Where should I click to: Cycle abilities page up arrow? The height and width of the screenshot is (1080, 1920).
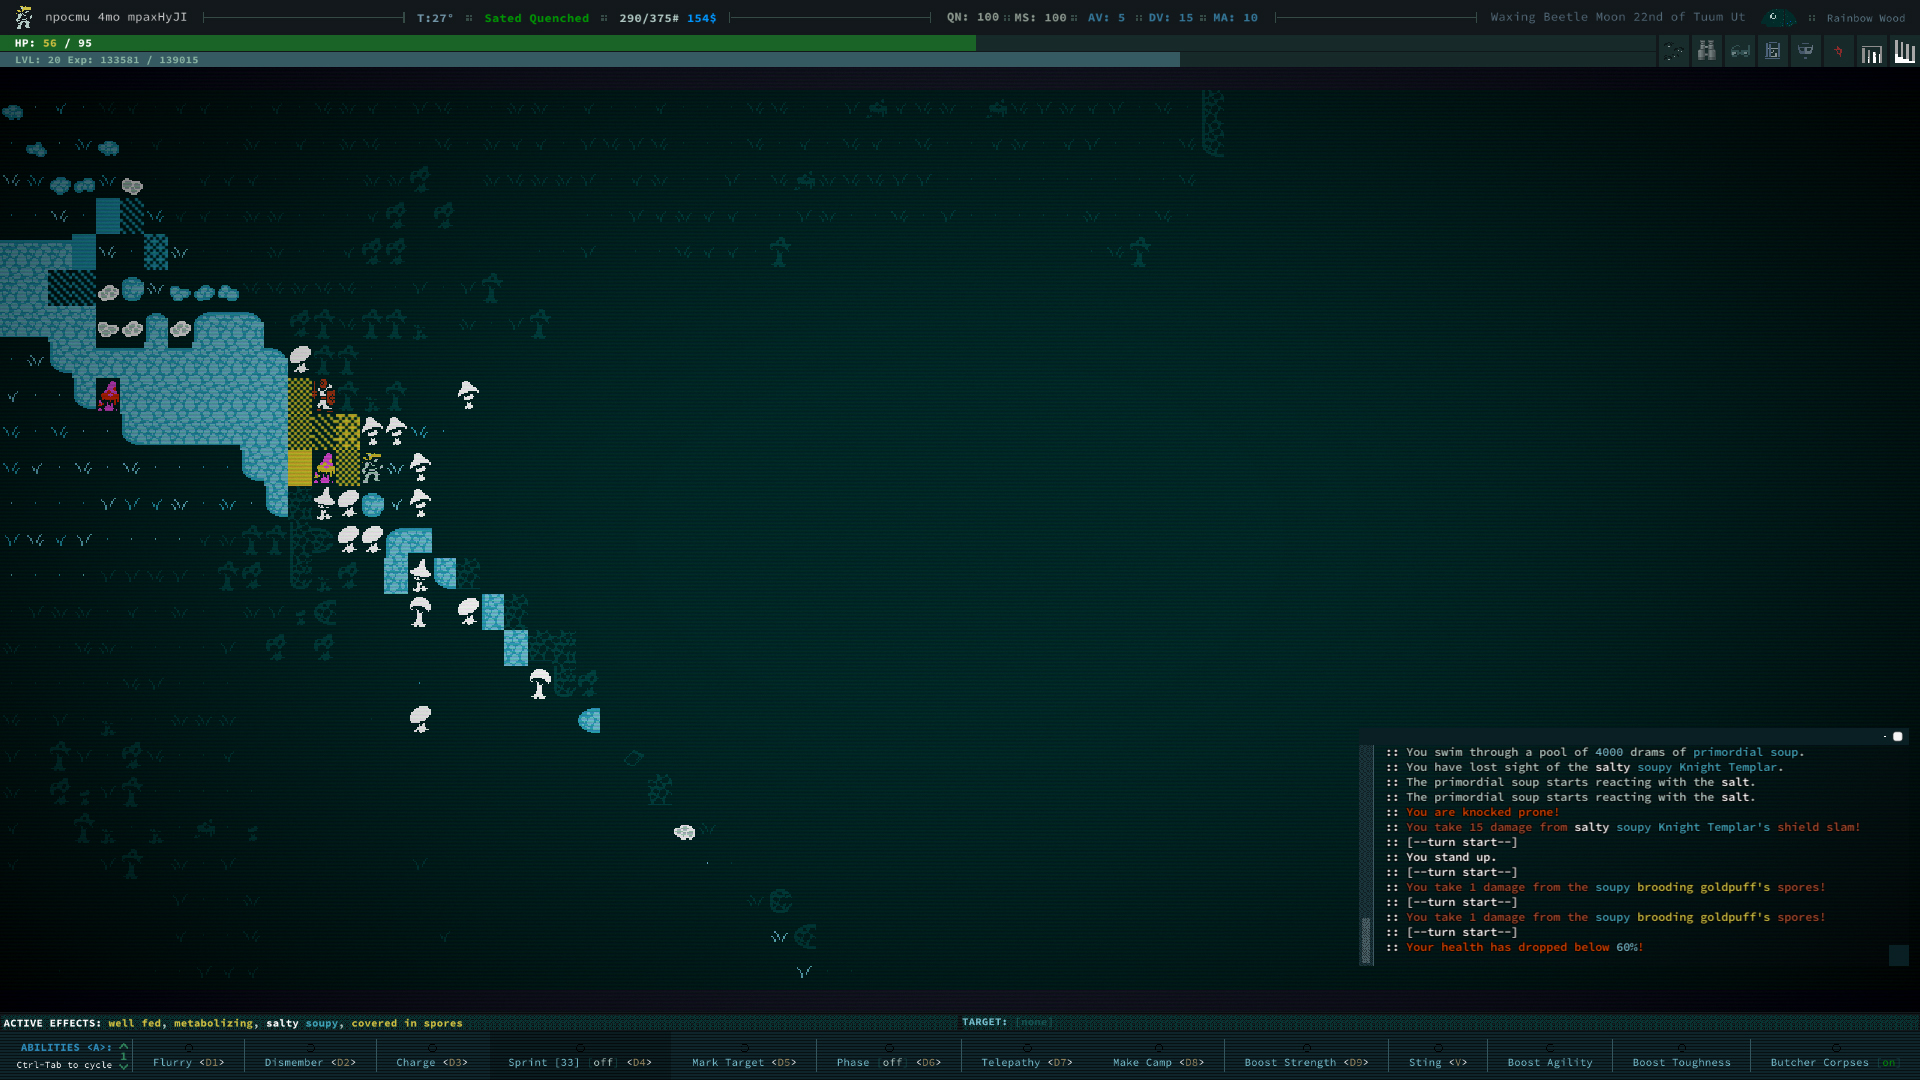pyautogui.click(x=124, y=1046)
